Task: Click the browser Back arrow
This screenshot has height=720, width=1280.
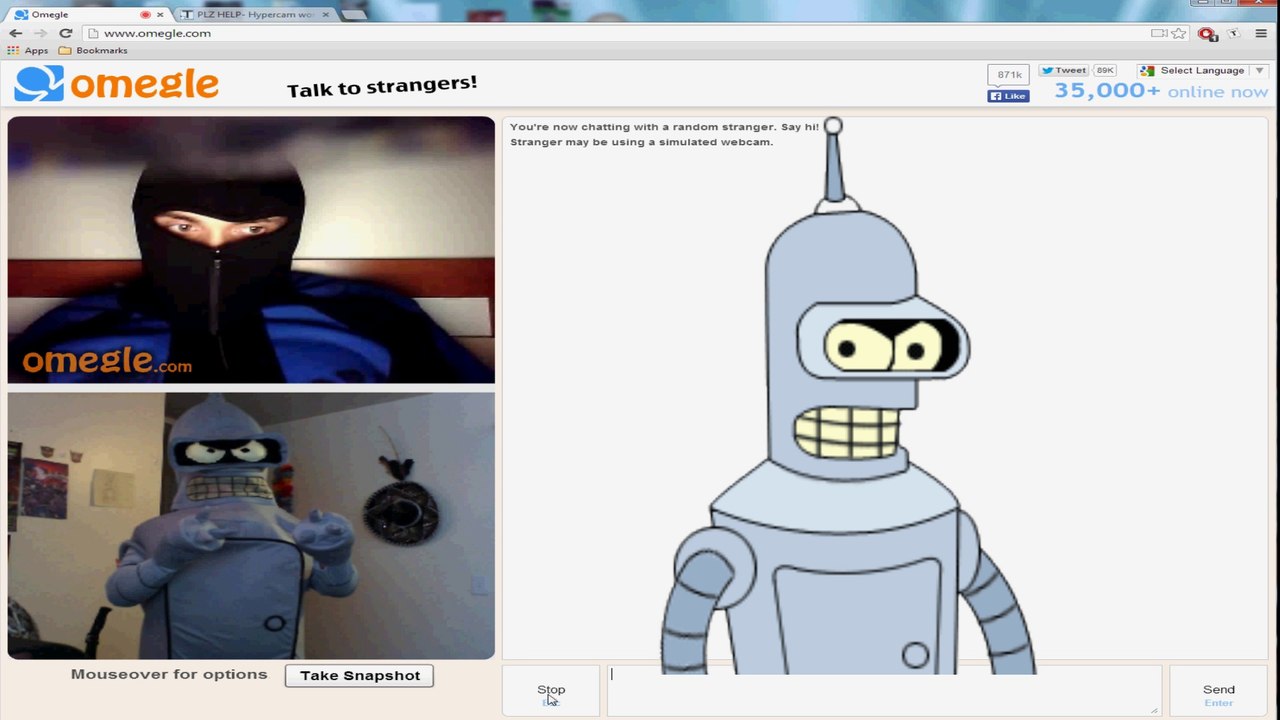Action: [16, 33]
